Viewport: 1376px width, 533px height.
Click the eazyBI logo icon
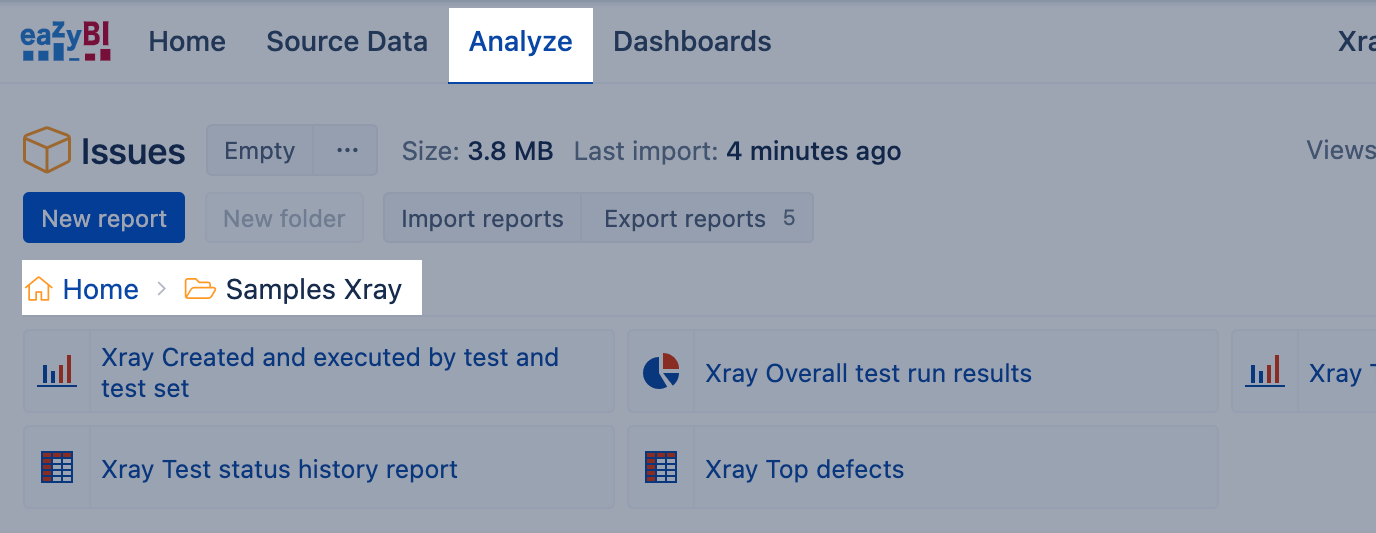(66, 42)
